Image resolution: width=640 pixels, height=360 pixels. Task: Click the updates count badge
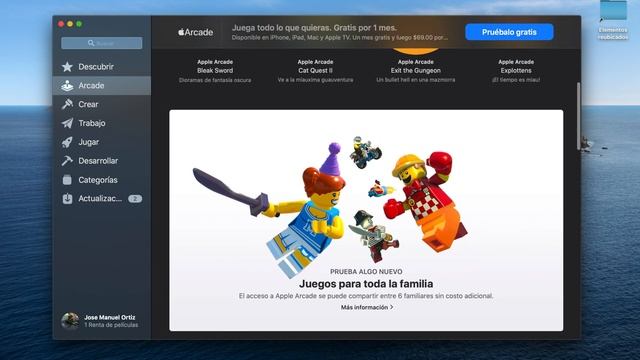(135, 199)
